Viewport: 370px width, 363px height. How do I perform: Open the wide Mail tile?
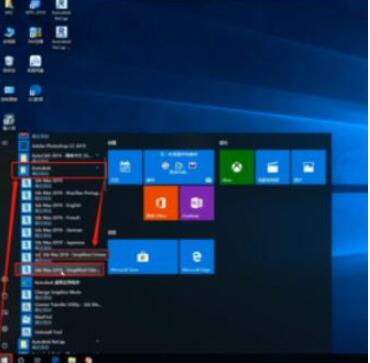(x=179, y=167)
